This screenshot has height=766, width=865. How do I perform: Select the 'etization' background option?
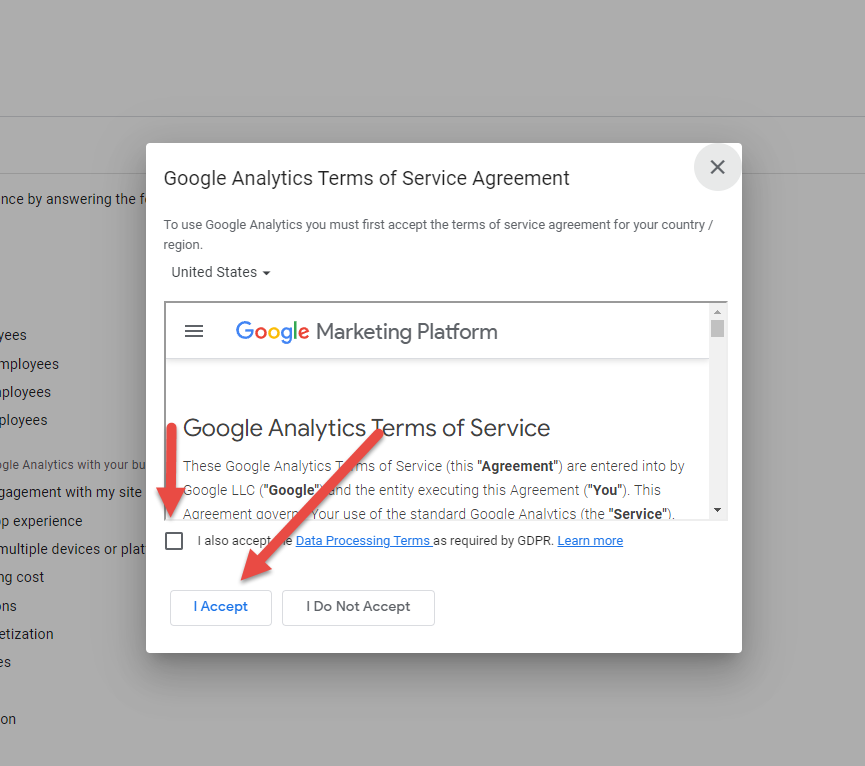(x=27, y=634)
